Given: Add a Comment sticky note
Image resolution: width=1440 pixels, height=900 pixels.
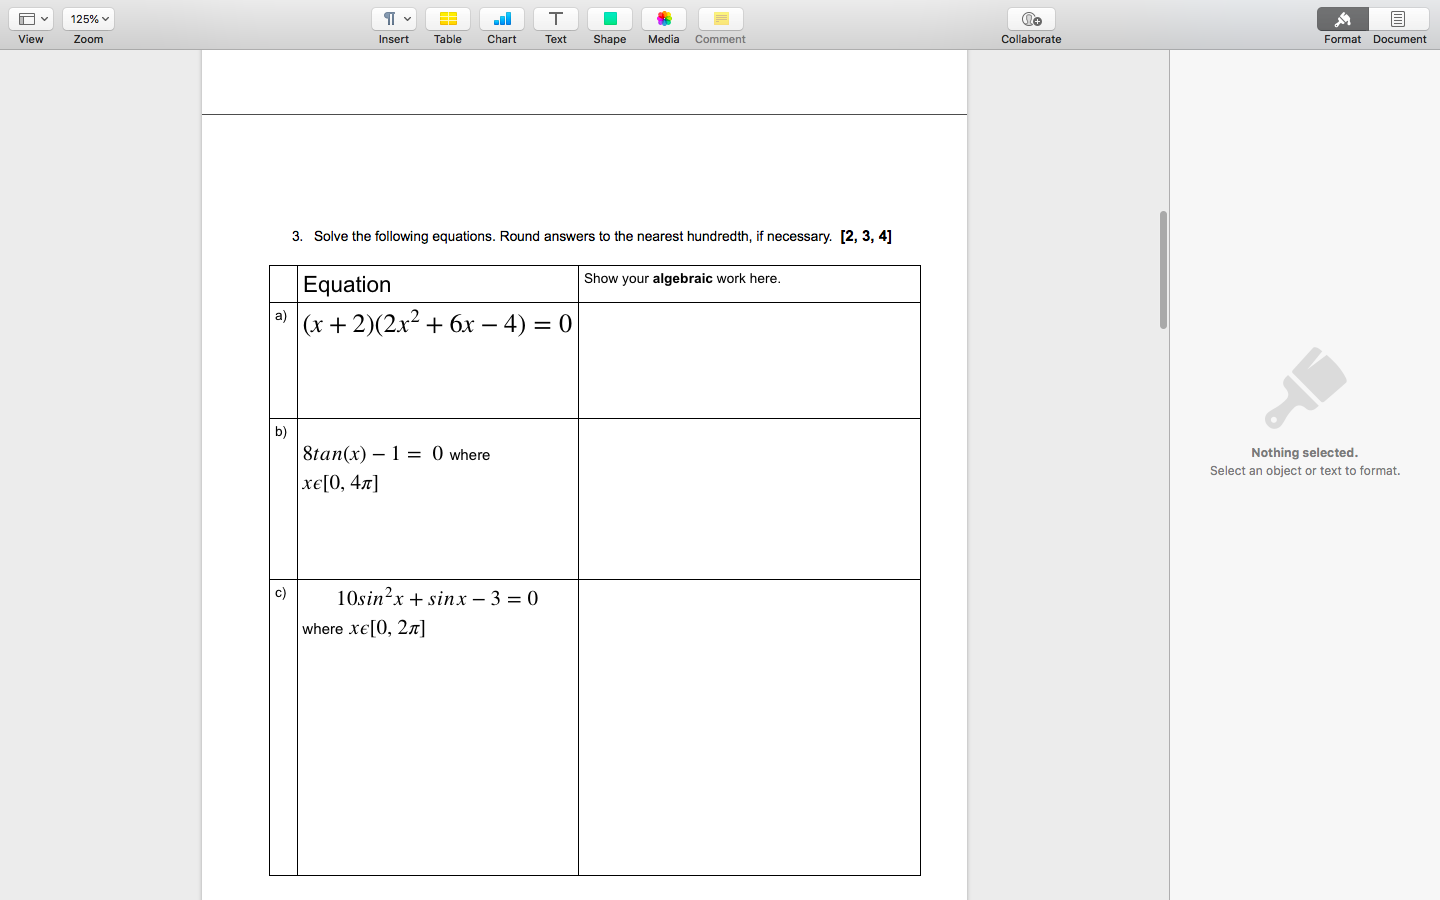Looking at the screenshot, I should [720, 19].
